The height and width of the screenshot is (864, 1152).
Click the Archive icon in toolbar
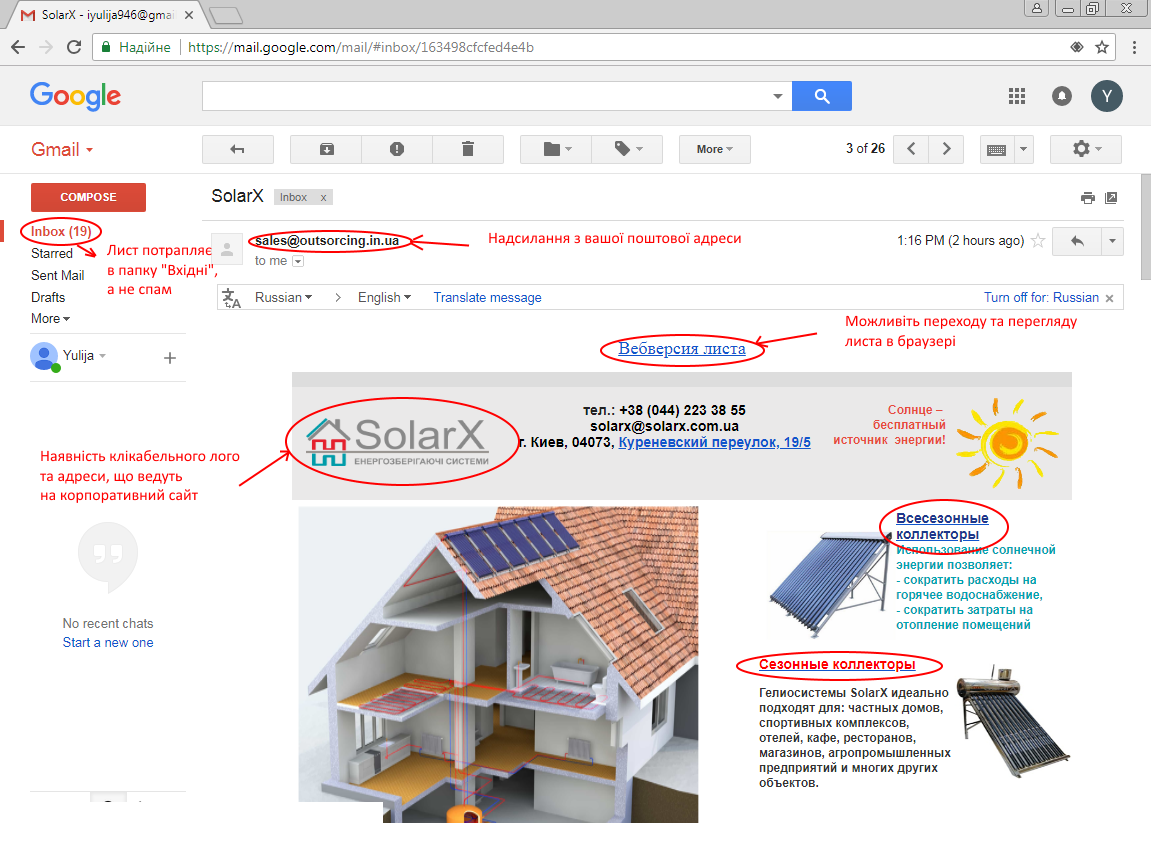pos(326,149)
